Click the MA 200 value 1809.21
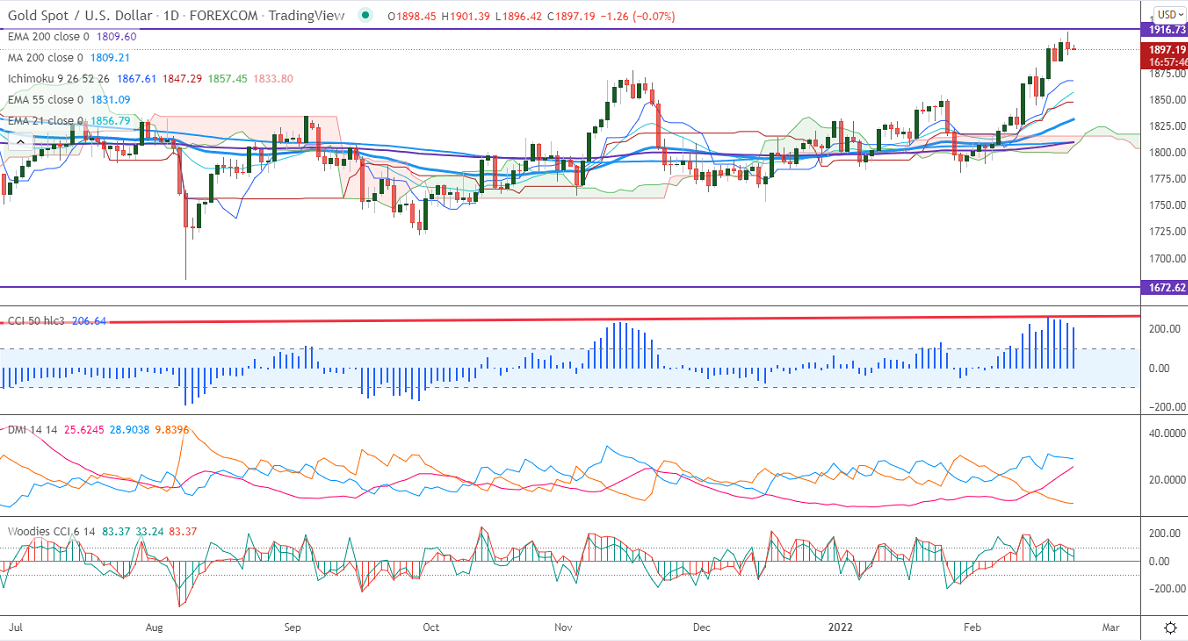 [110, 58]
